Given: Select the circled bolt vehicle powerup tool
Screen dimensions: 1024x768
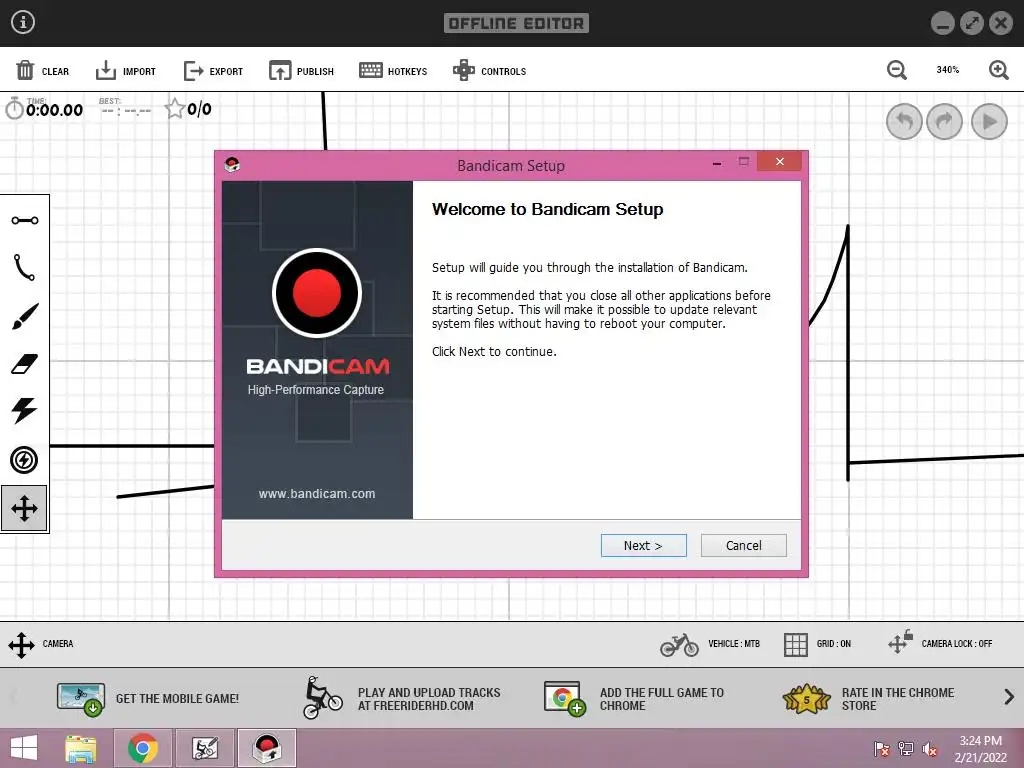Looking at the screenshot, I should 24,460.
